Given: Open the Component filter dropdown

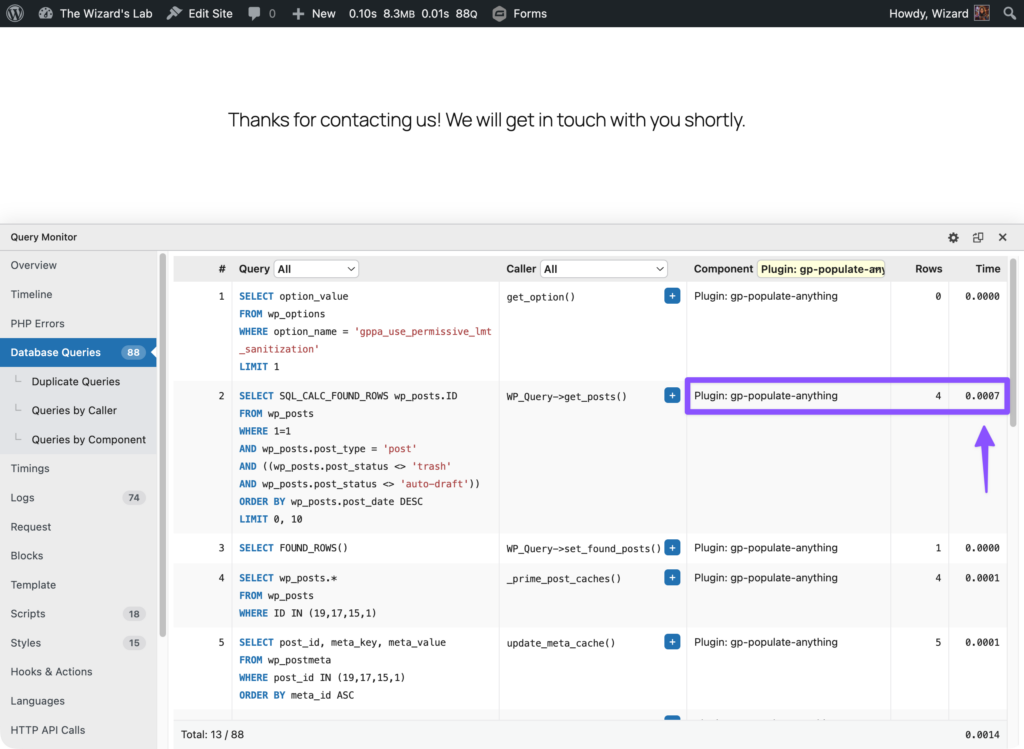Looking at the screenshot, I should point(821,269).
